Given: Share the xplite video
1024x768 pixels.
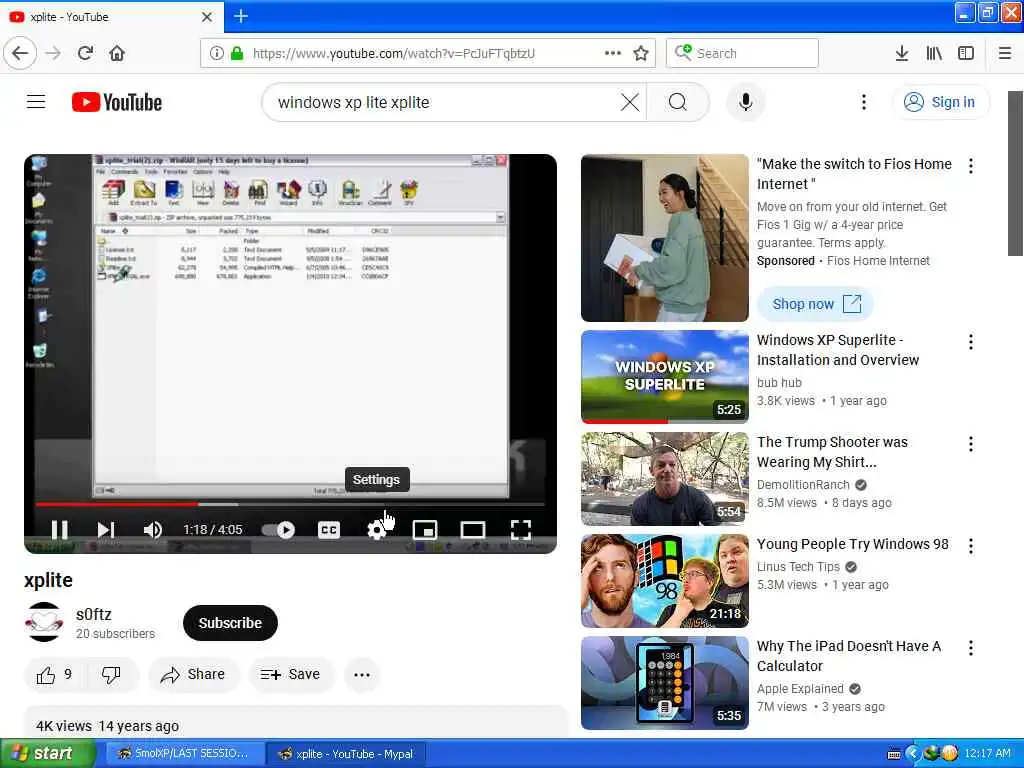Looking at the screenshot, I should pos(193,675).
